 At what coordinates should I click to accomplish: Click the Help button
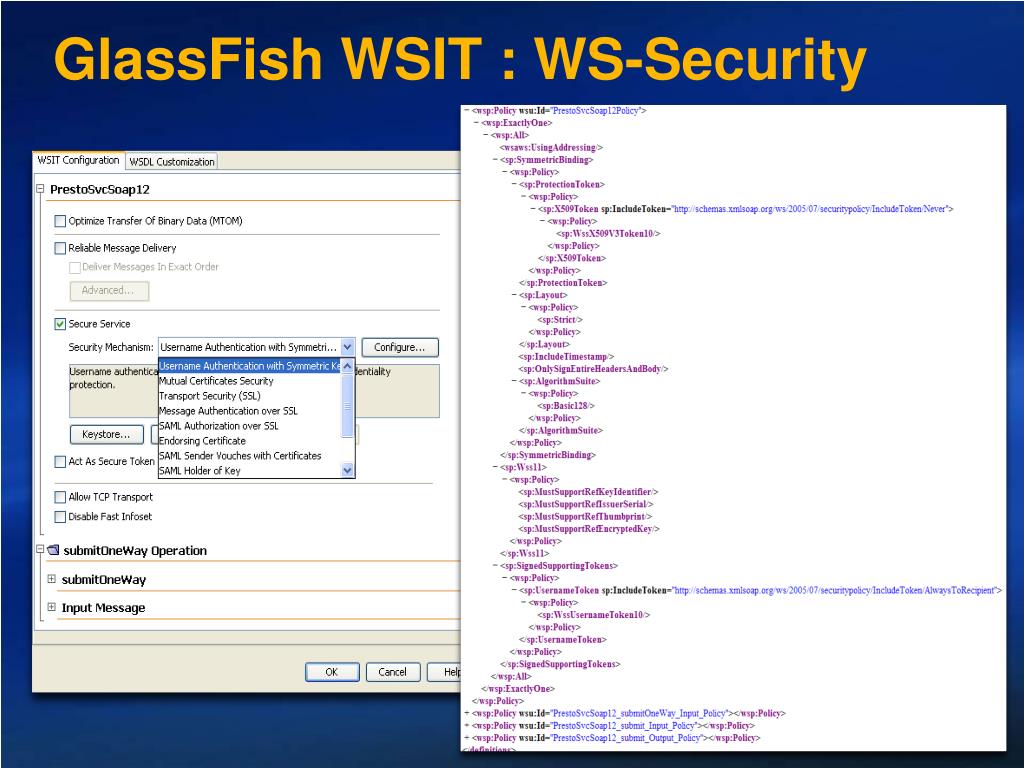tap(445, 672)
